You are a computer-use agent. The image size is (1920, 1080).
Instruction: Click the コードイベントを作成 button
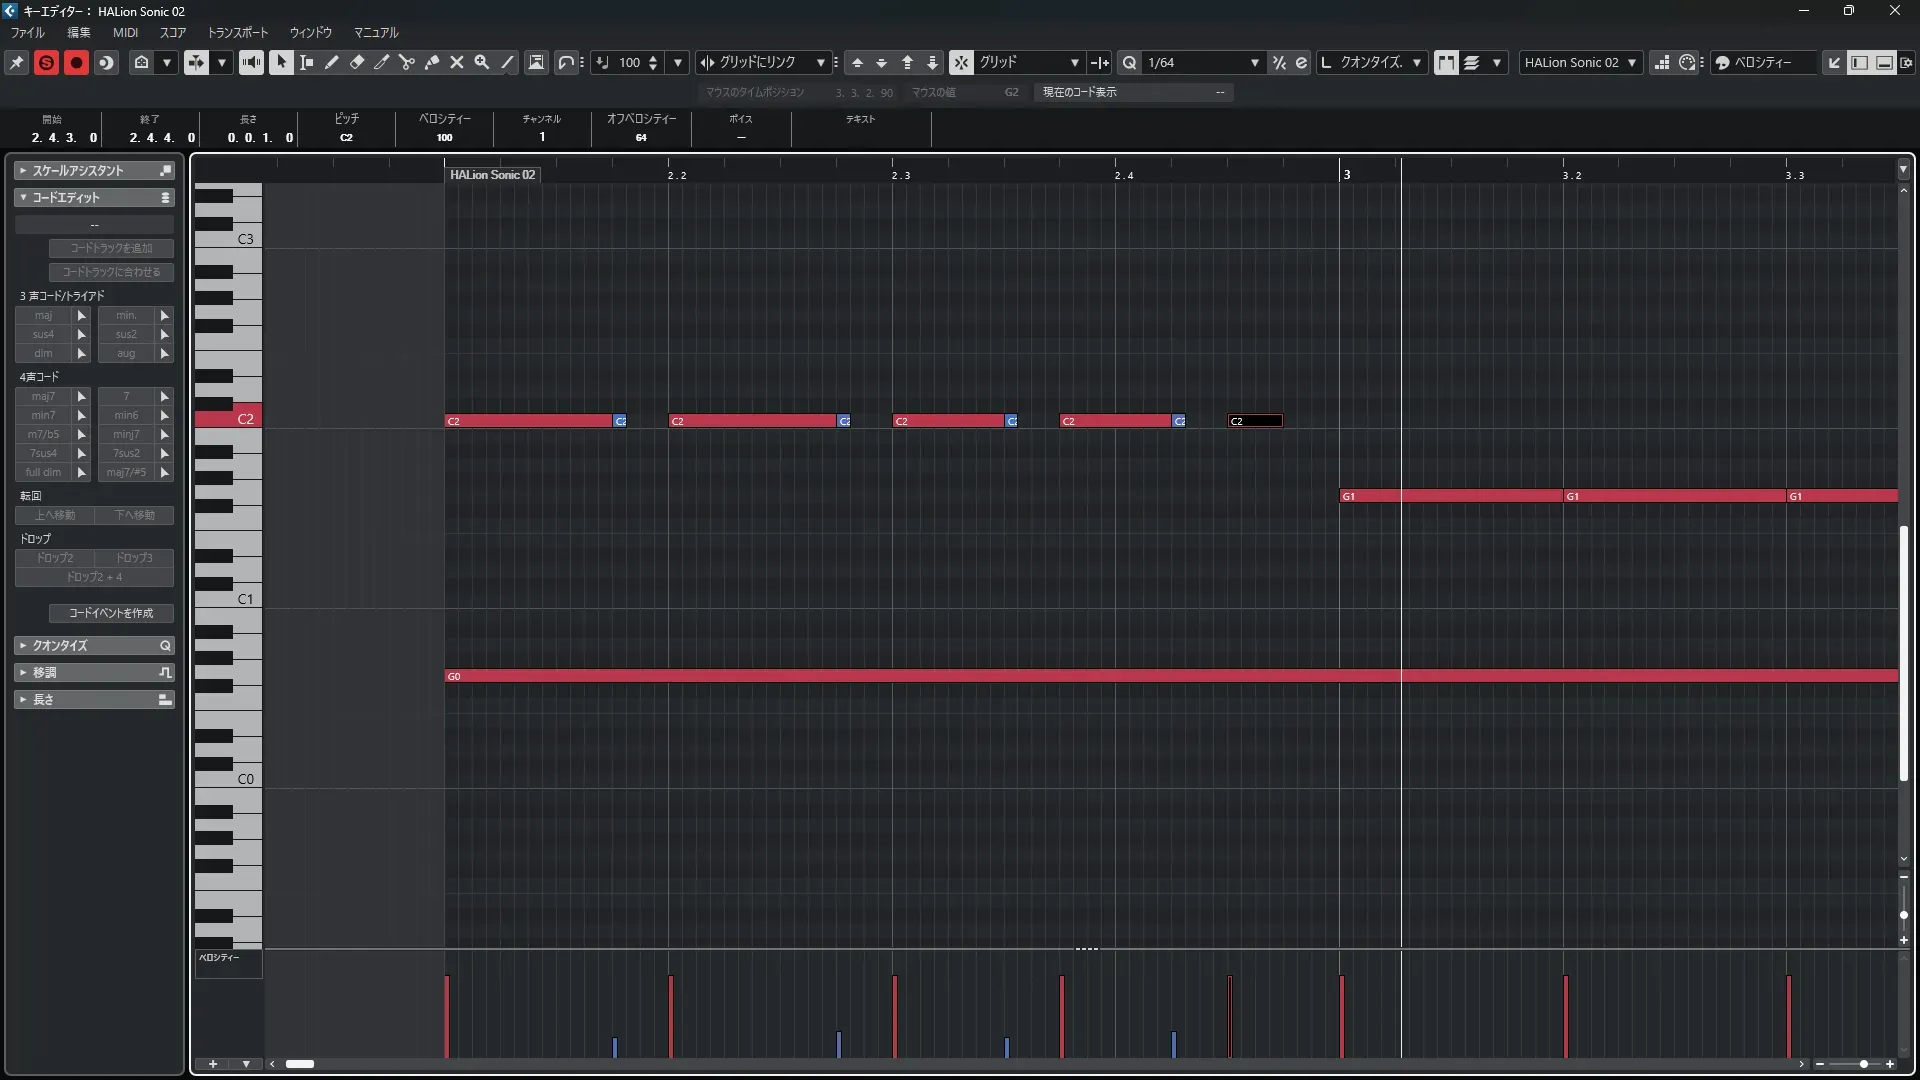(x=111, y=612)
